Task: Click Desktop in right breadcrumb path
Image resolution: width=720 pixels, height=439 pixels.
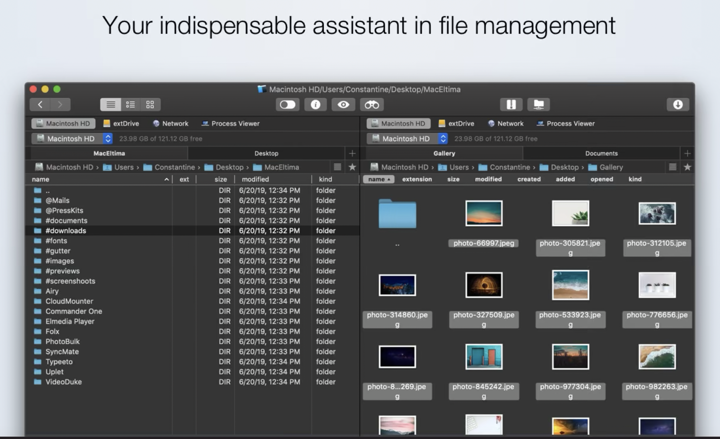Action: pos(559,167)
